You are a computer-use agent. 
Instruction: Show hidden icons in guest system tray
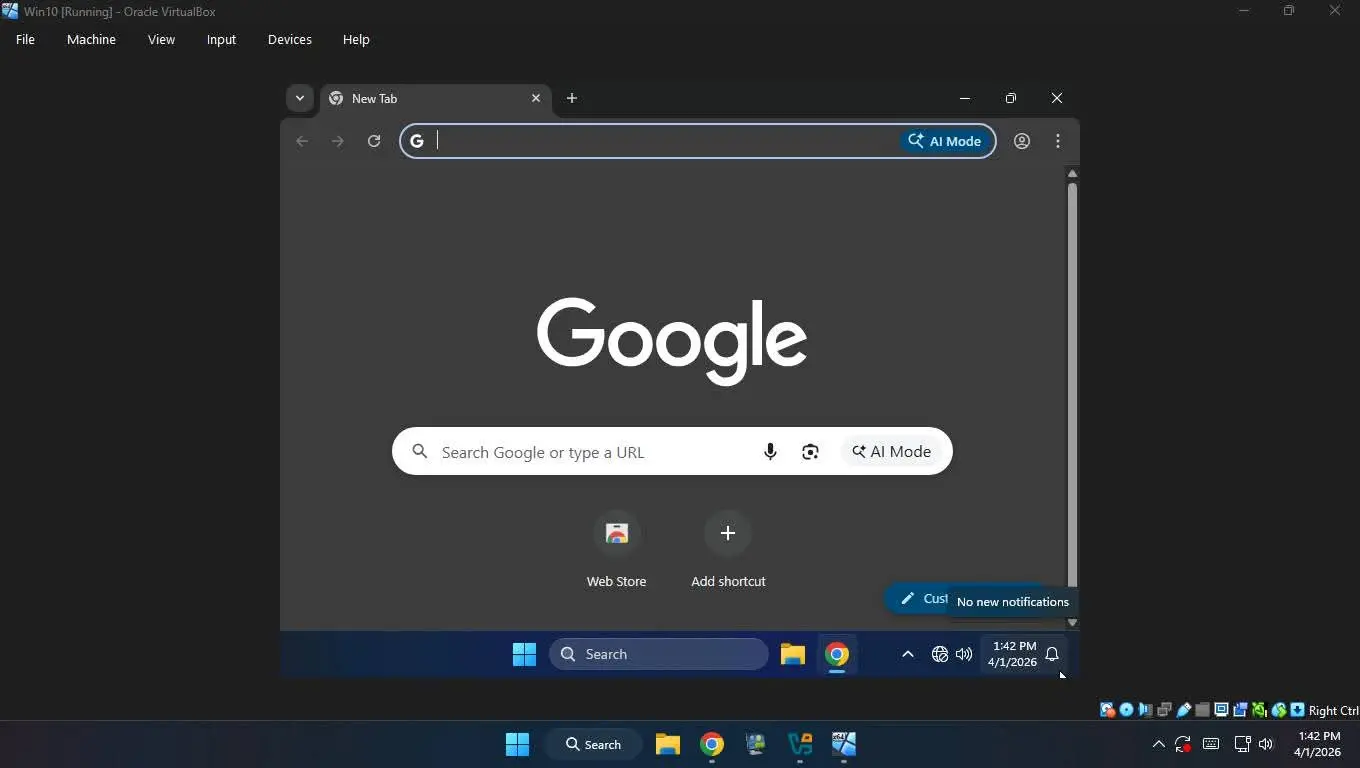pyautogui.click(x=908, y=654)
